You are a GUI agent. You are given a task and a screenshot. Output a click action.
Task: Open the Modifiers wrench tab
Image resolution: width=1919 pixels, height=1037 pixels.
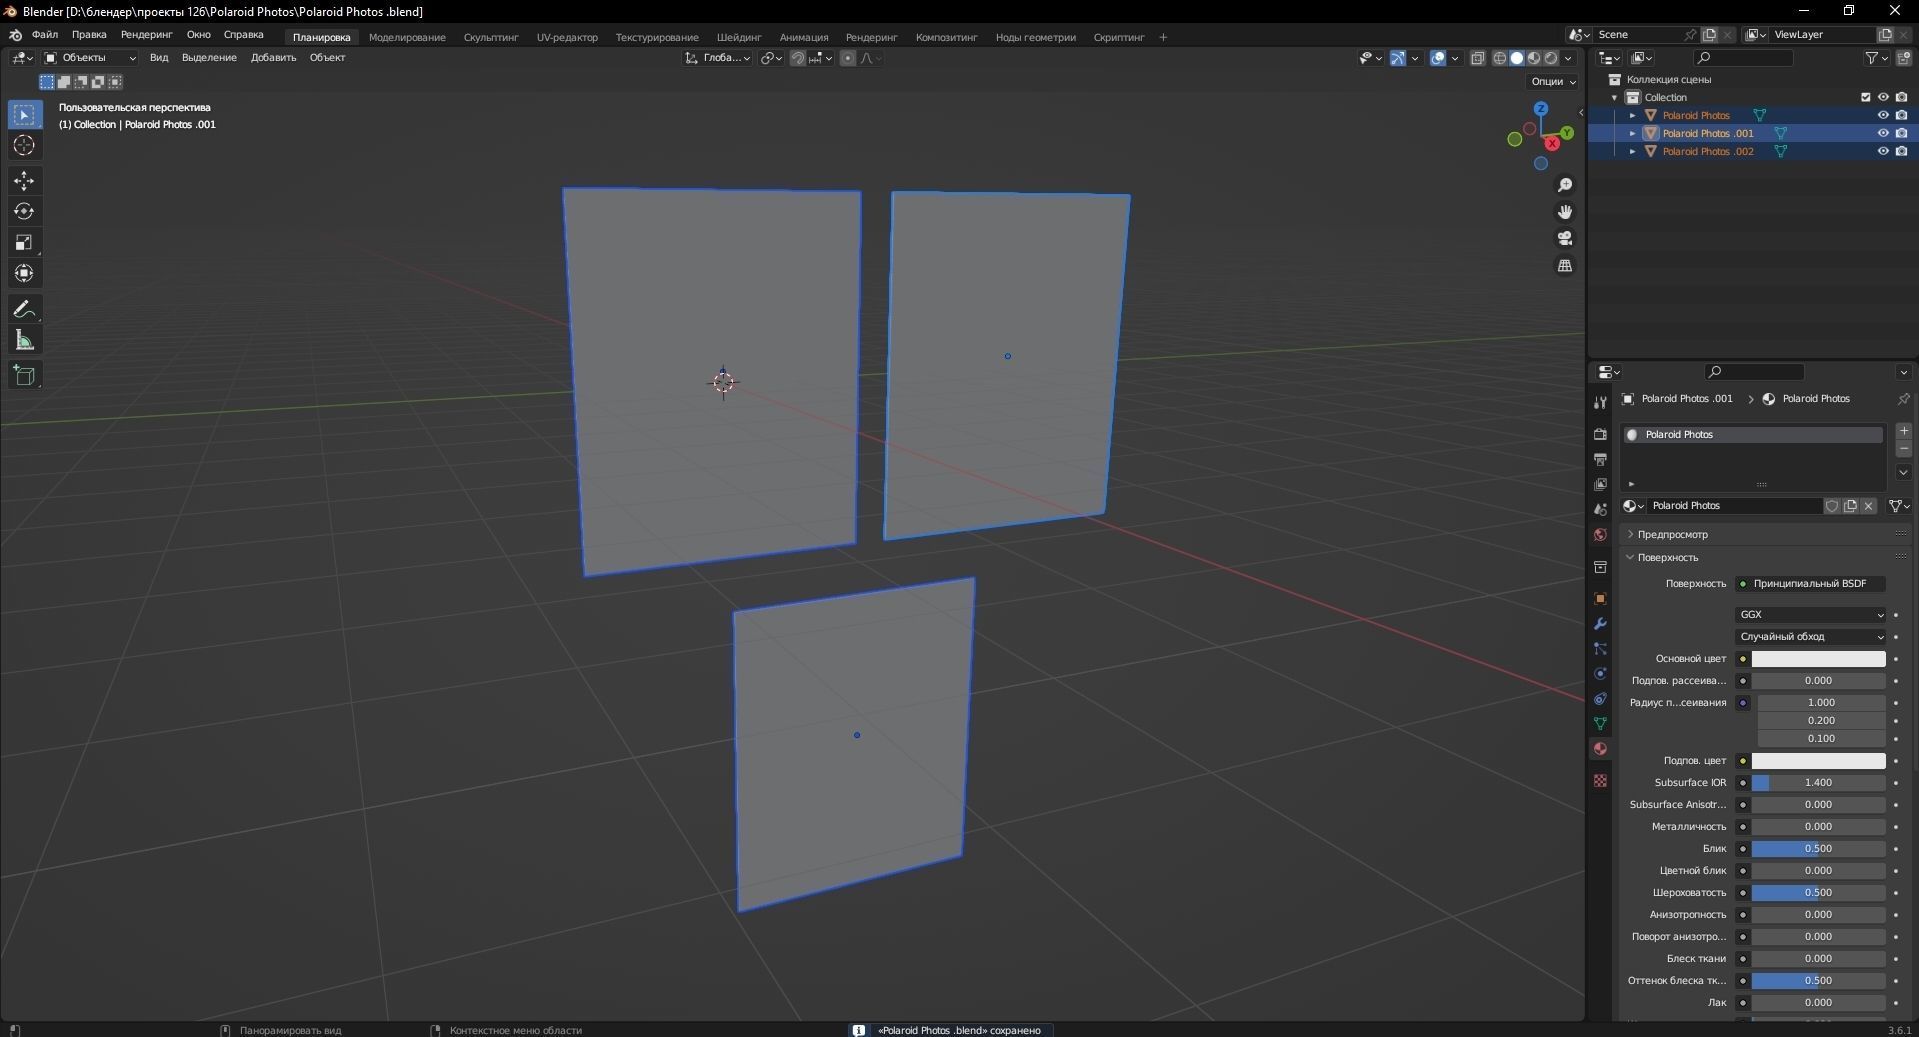pos(1600,624)
